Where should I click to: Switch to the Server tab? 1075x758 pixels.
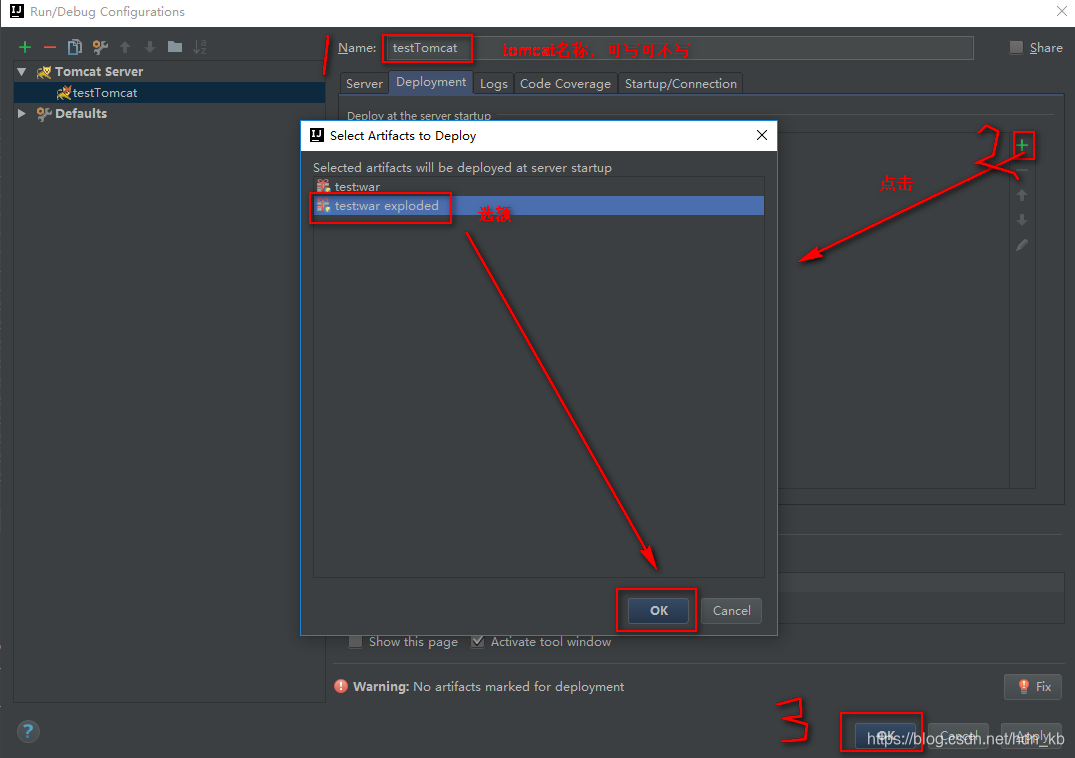(x=364, y=83)
